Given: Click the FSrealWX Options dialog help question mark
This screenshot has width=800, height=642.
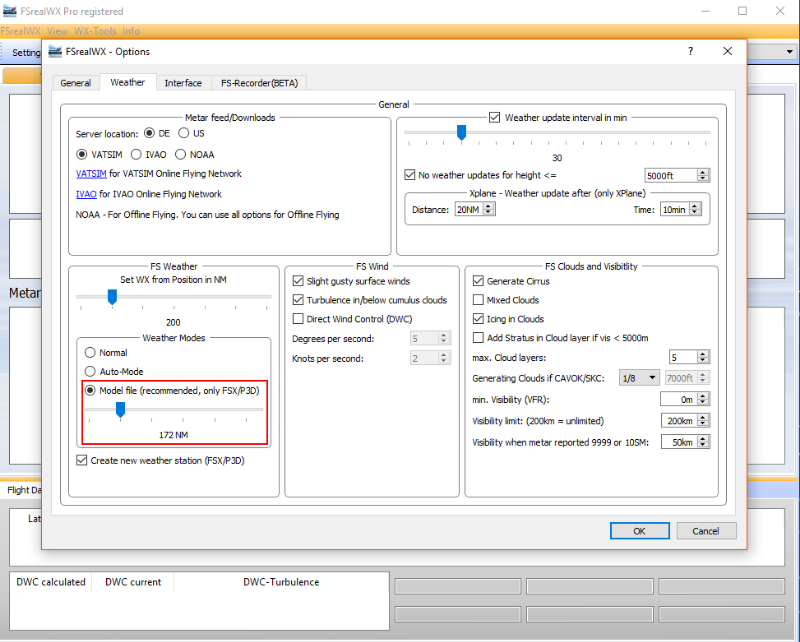Looking at the screenshot, I should coord(690,51).
